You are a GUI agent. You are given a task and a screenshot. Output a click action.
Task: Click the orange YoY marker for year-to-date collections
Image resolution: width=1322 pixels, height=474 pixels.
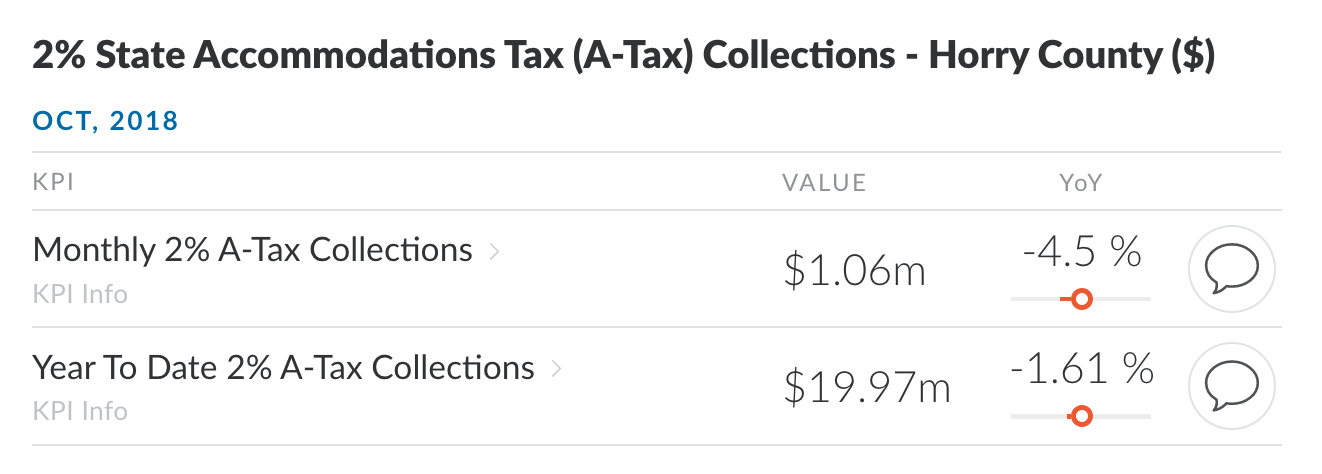coord(1080,416)
